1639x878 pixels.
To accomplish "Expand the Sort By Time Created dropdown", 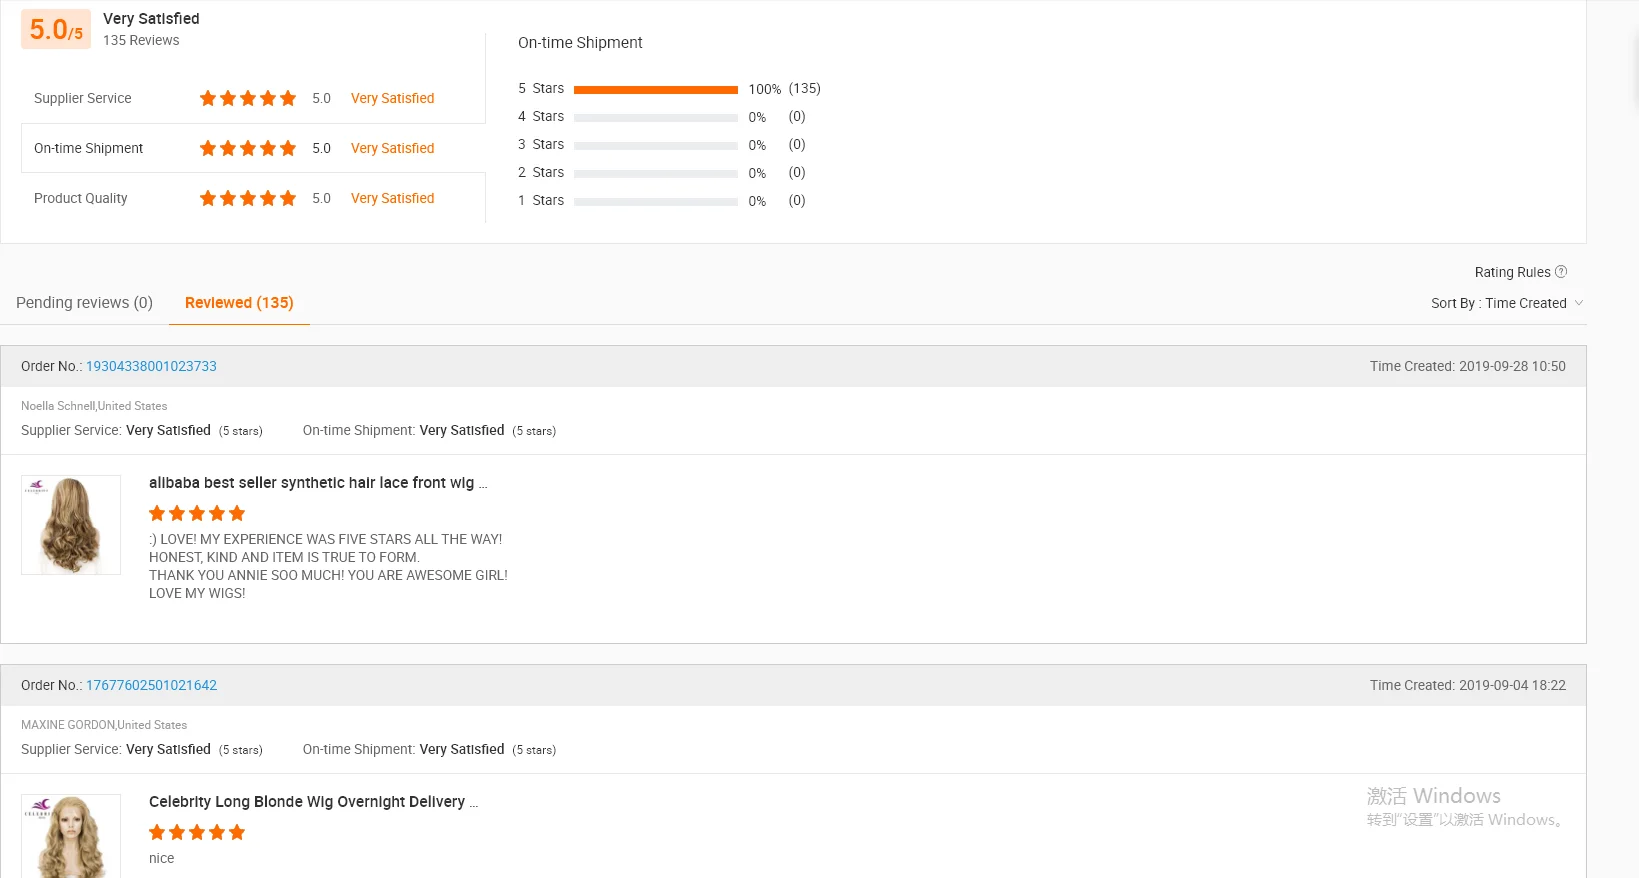I will 1505,303.
